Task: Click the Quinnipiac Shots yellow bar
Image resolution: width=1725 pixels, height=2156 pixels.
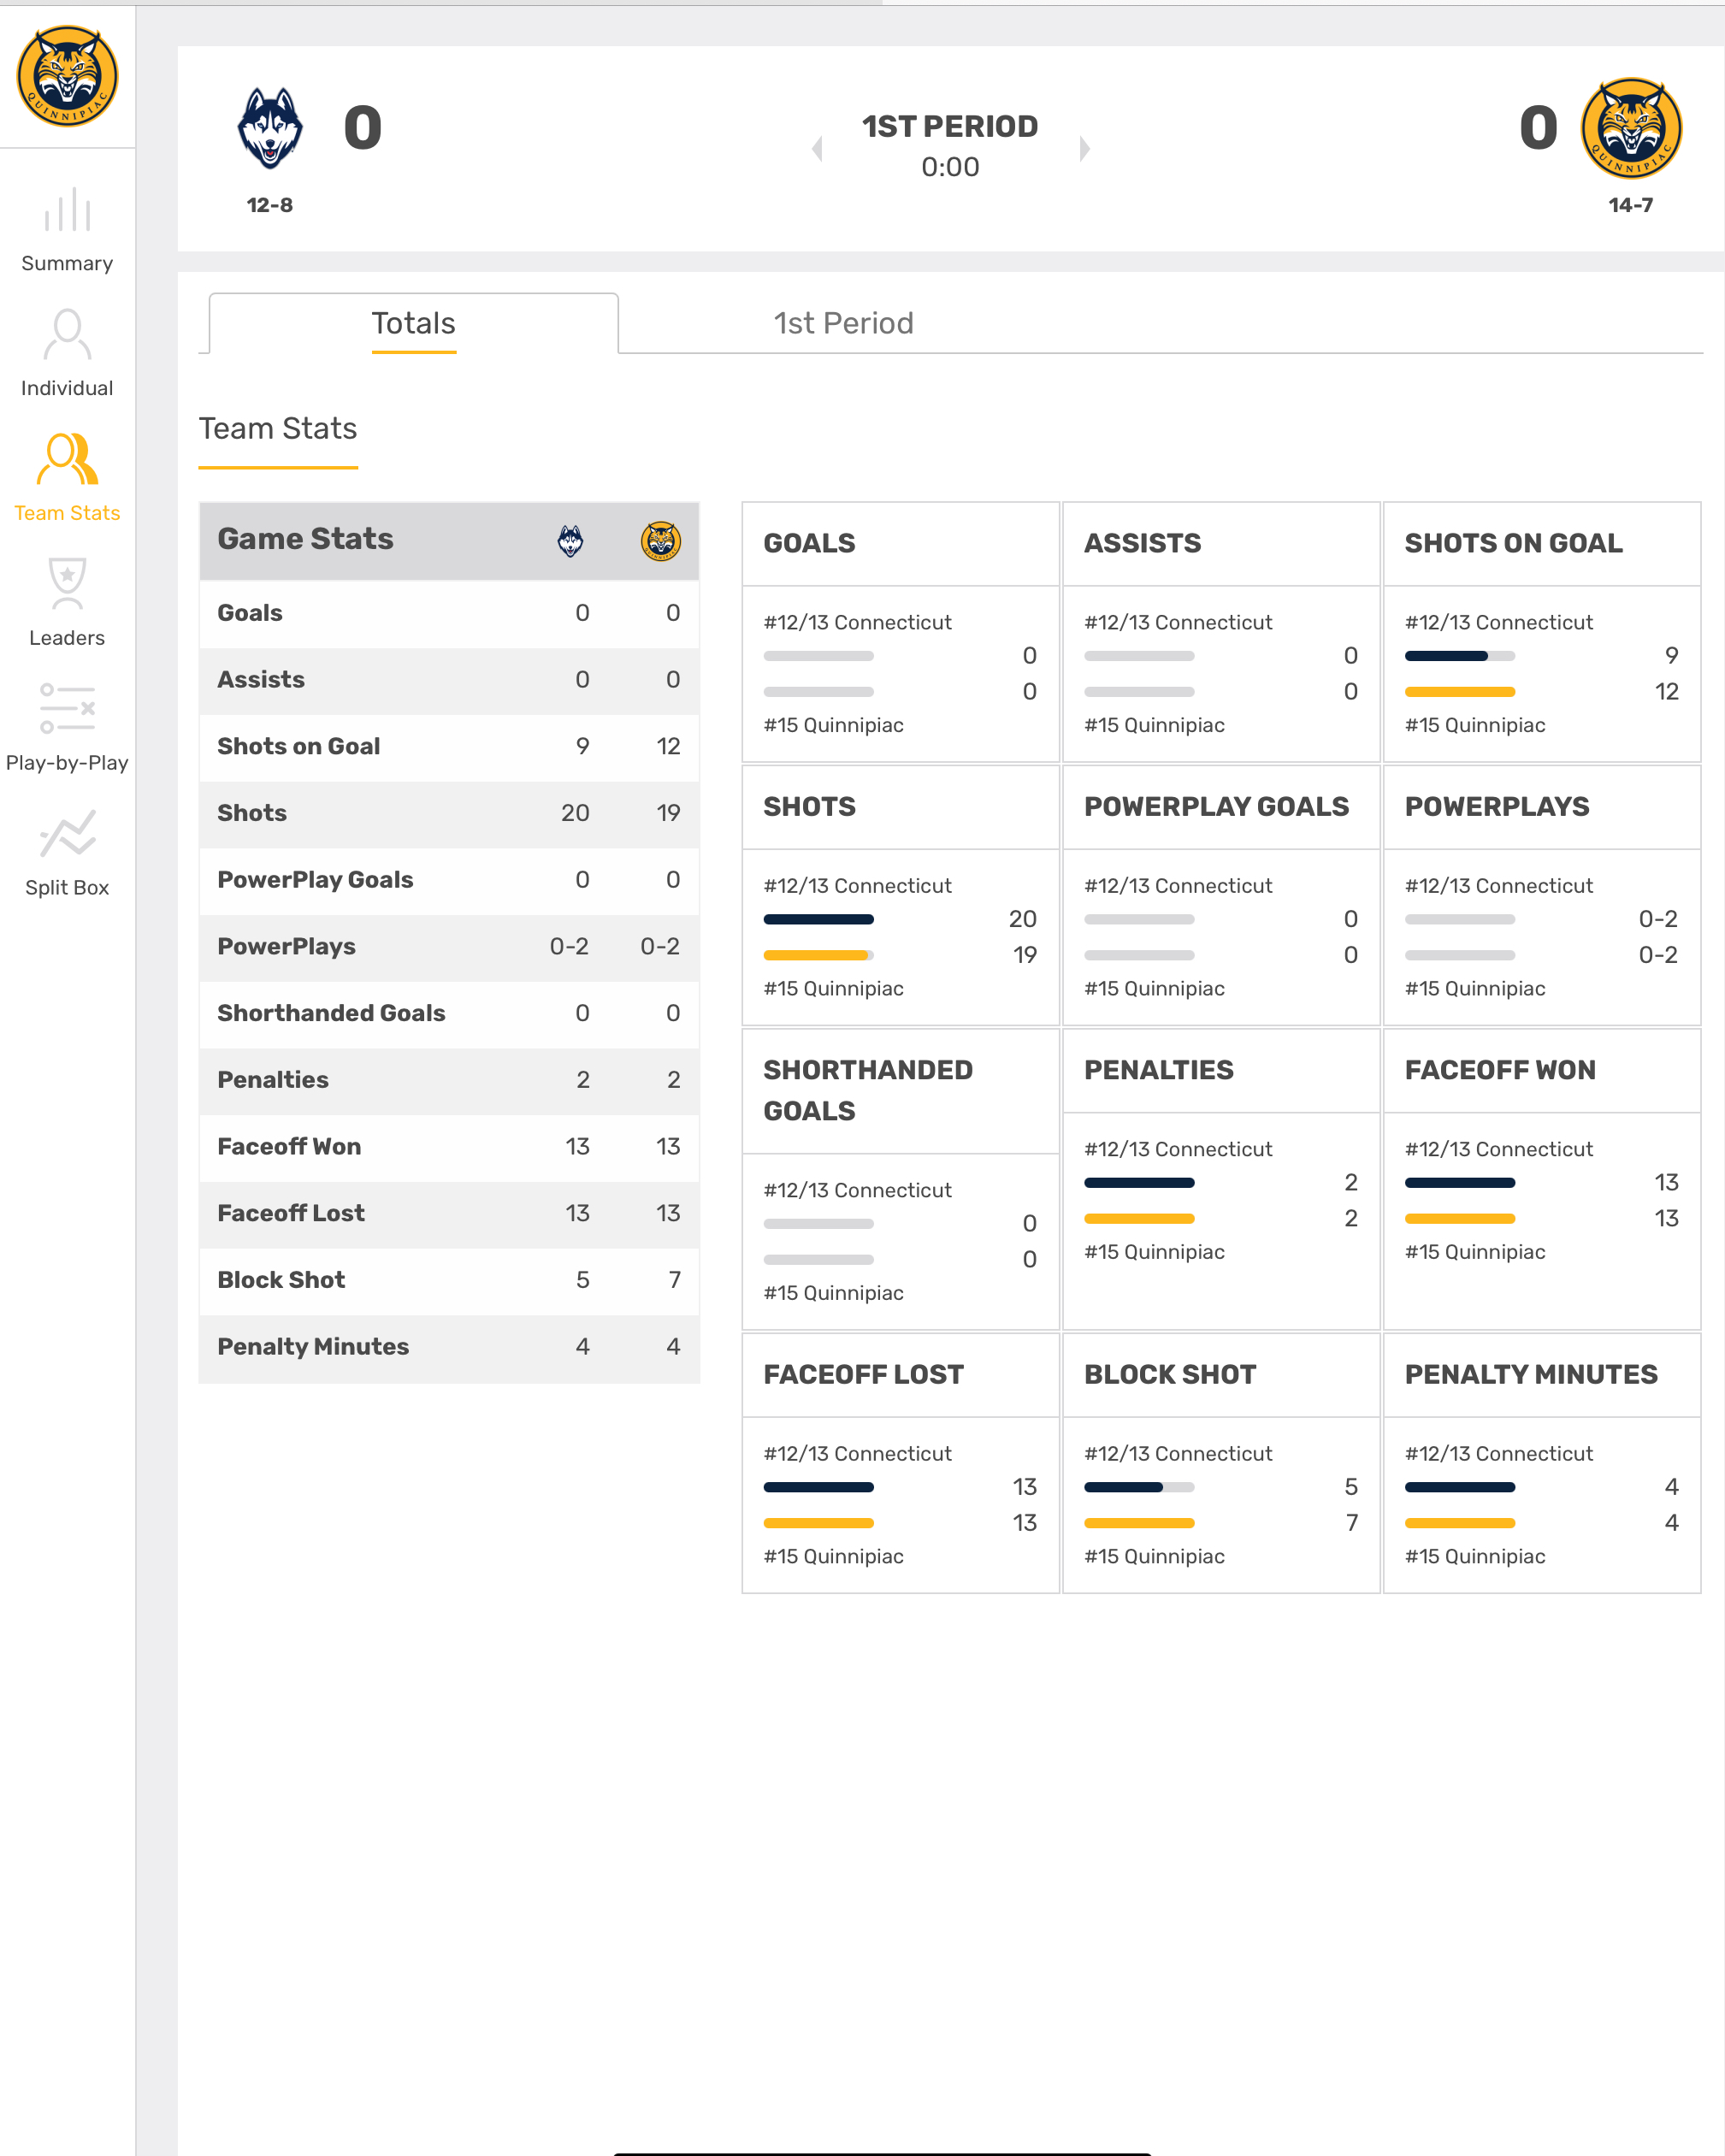Action: (x=815, y=955)
